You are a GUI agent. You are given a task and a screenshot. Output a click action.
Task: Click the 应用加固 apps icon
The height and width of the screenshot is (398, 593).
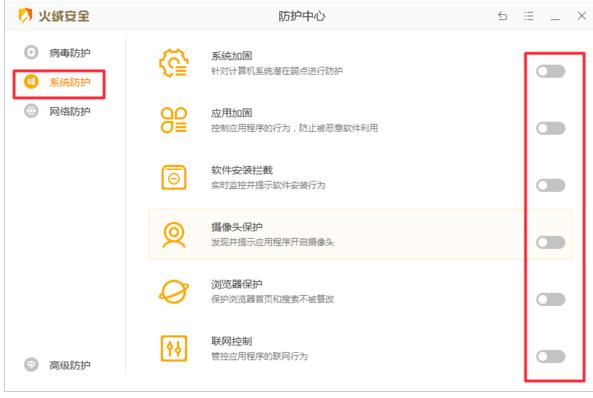[174, 120]
